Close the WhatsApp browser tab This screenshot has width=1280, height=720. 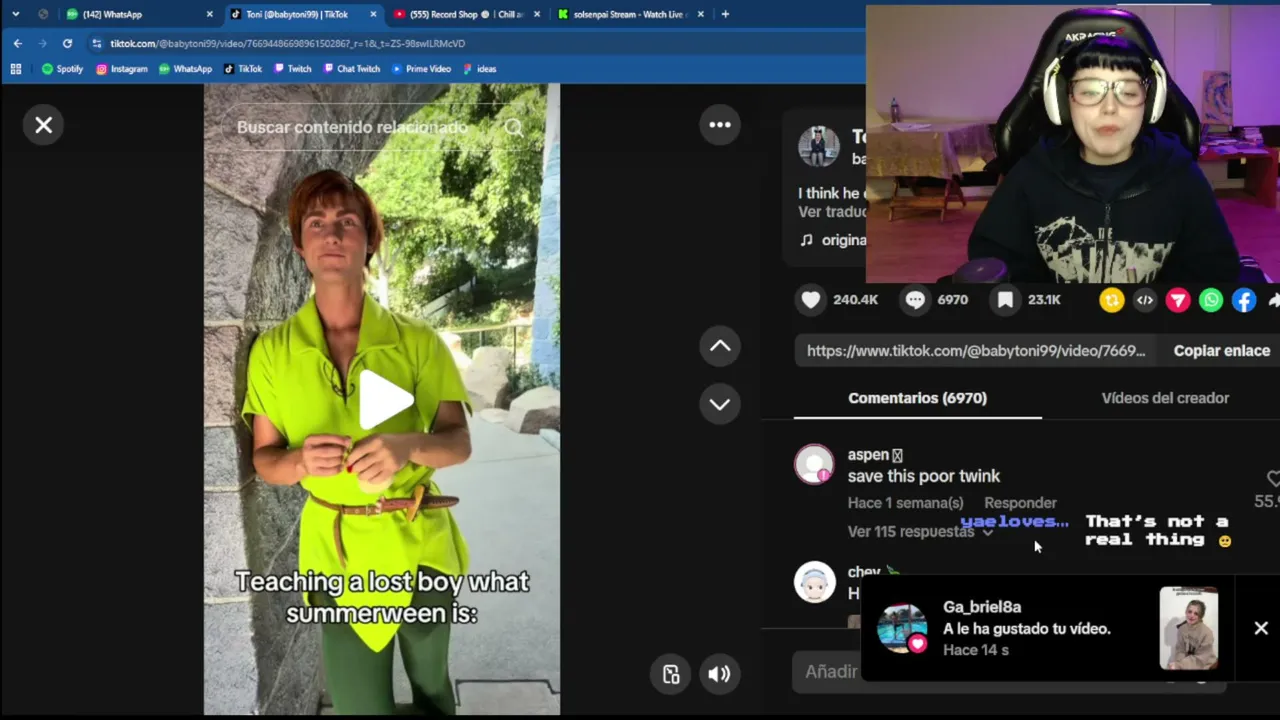209,14
